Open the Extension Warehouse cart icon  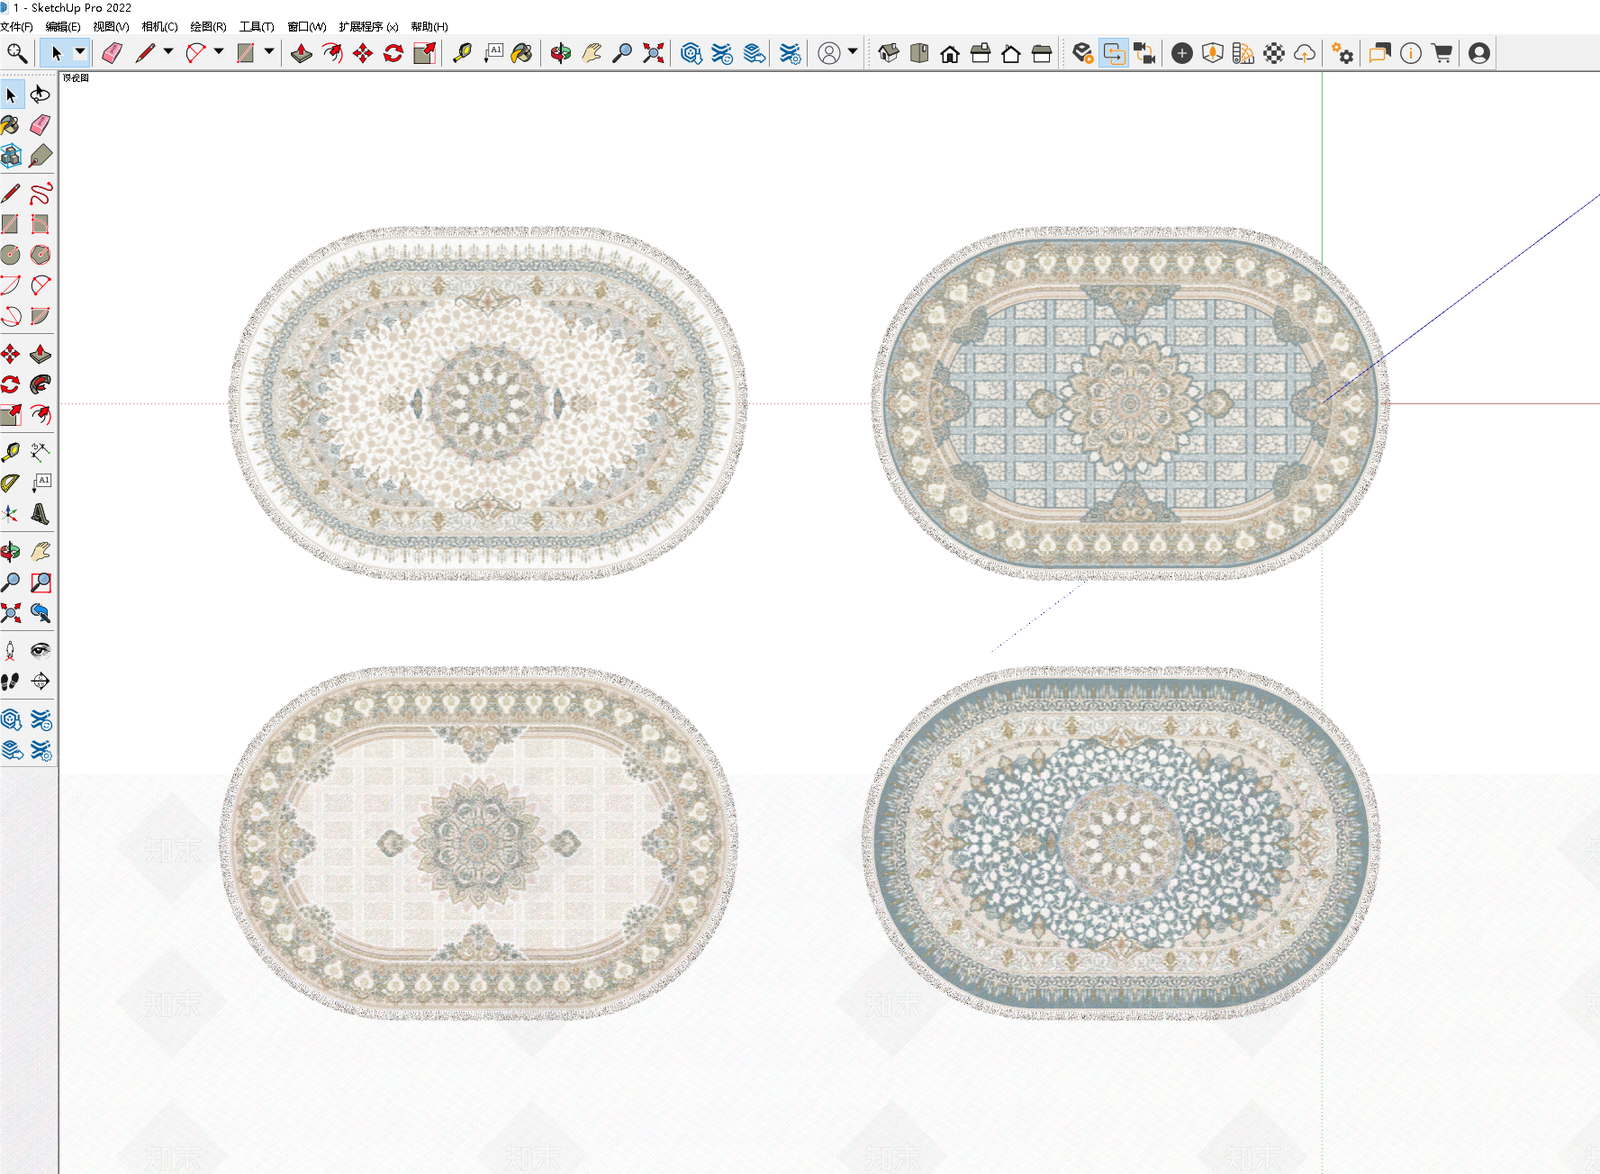point(1442,53)
